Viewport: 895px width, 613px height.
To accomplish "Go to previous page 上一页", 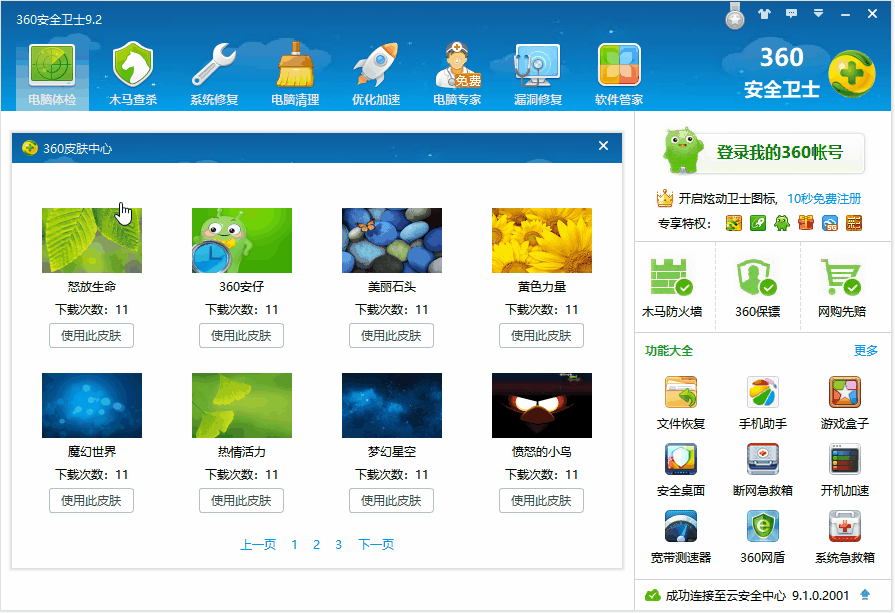I will [258, 545].
